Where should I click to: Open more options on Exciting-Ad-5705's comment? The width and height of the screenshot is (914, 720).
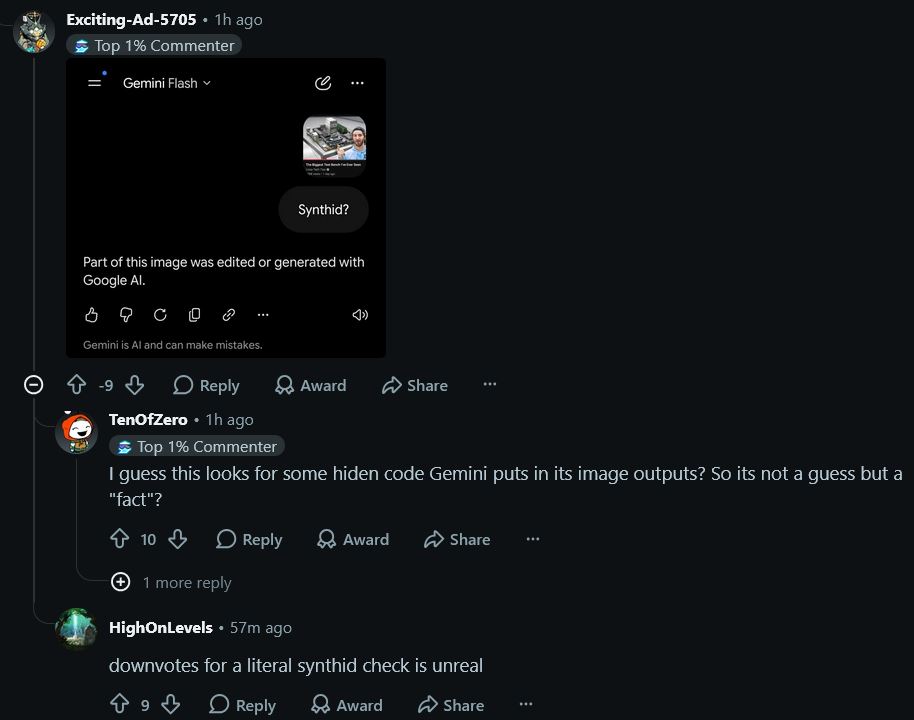[490, 384]
